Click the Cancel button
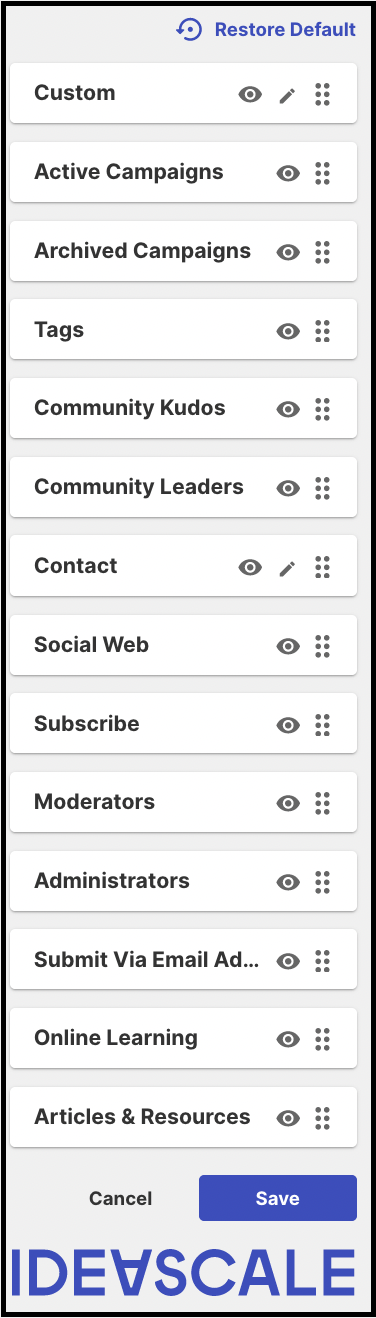The width and height of the screenshot is (376, 1318). (121, 1198)
